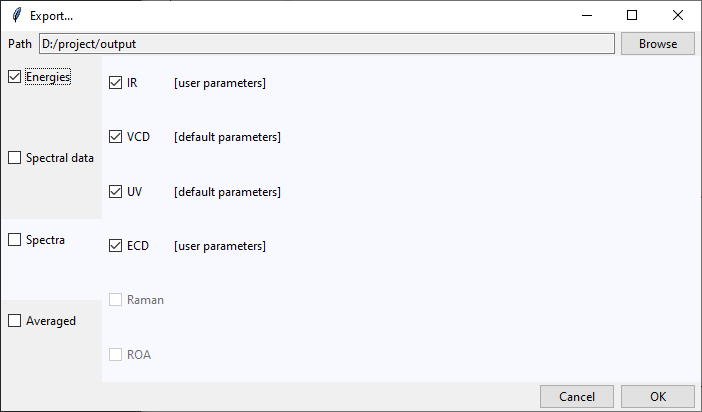Click IR's [user parameters] label
This screenshot has width=702, height=412.
pos(220,83)
